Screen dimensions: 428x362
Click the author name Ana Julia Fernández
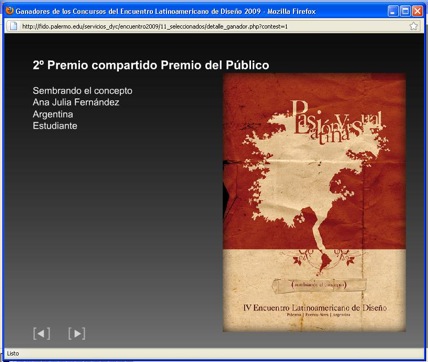tap(76, 102)
